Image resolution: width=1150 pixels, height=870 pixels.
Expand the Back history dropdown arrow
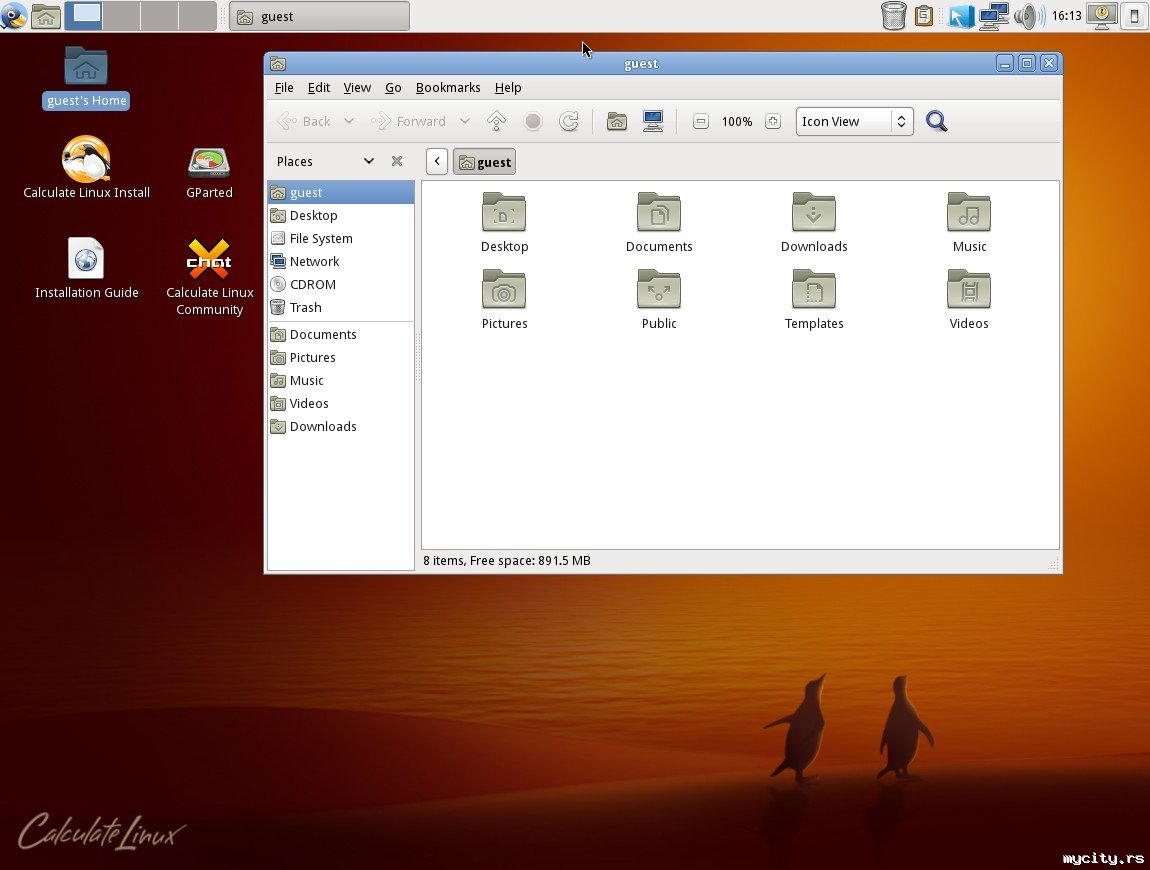point(348,122)
